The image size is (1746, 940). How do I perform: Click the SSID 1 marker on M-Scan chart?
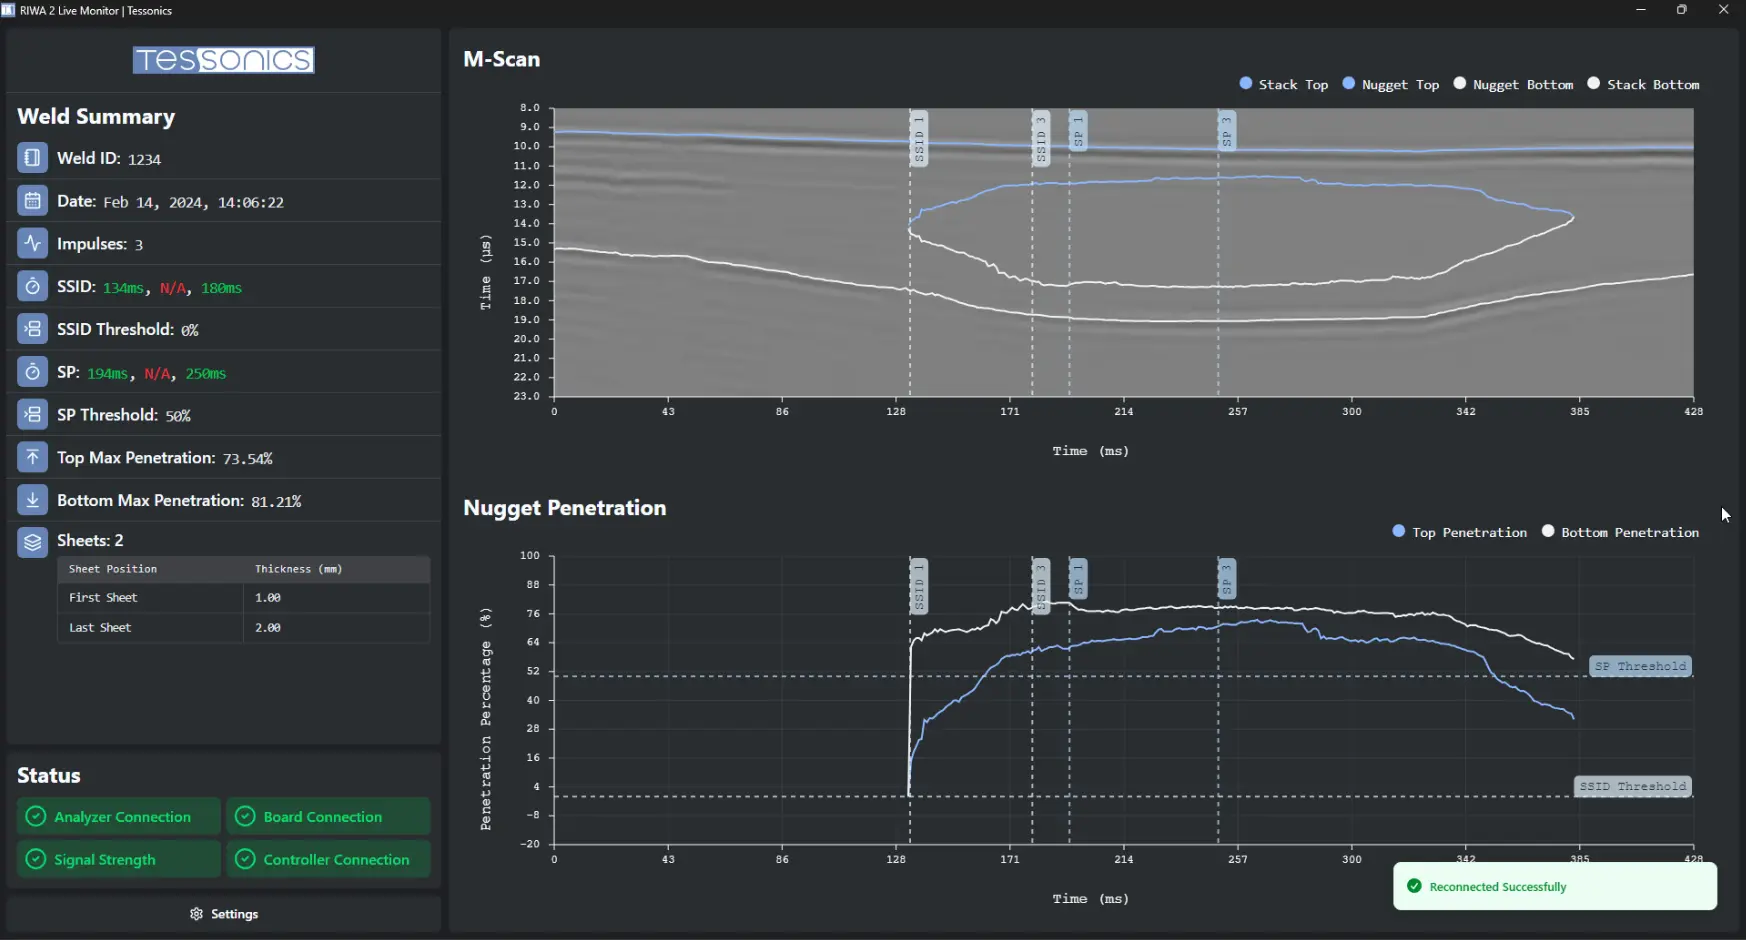coord(919,139)
